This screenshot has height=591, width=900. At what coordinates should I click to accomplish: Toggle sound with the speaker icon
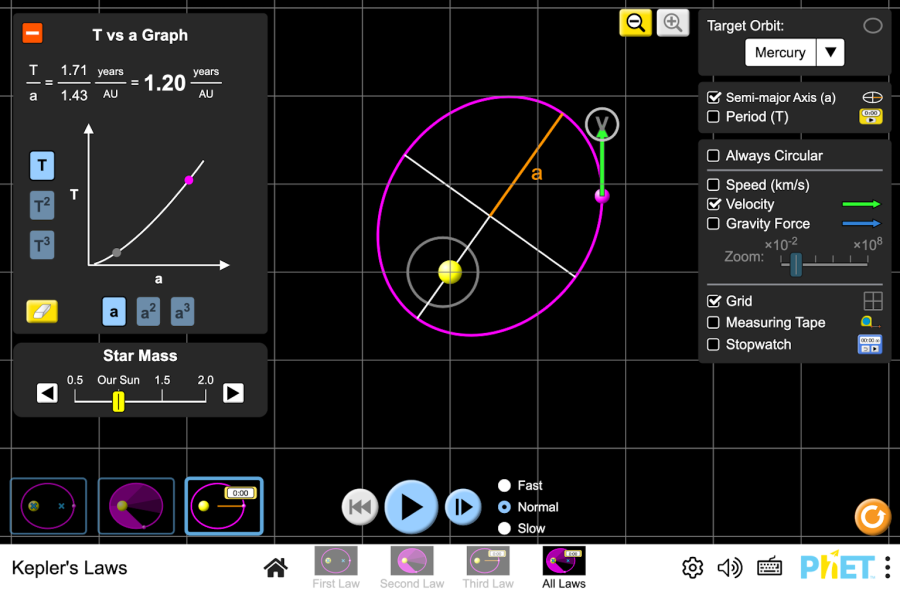730,568
